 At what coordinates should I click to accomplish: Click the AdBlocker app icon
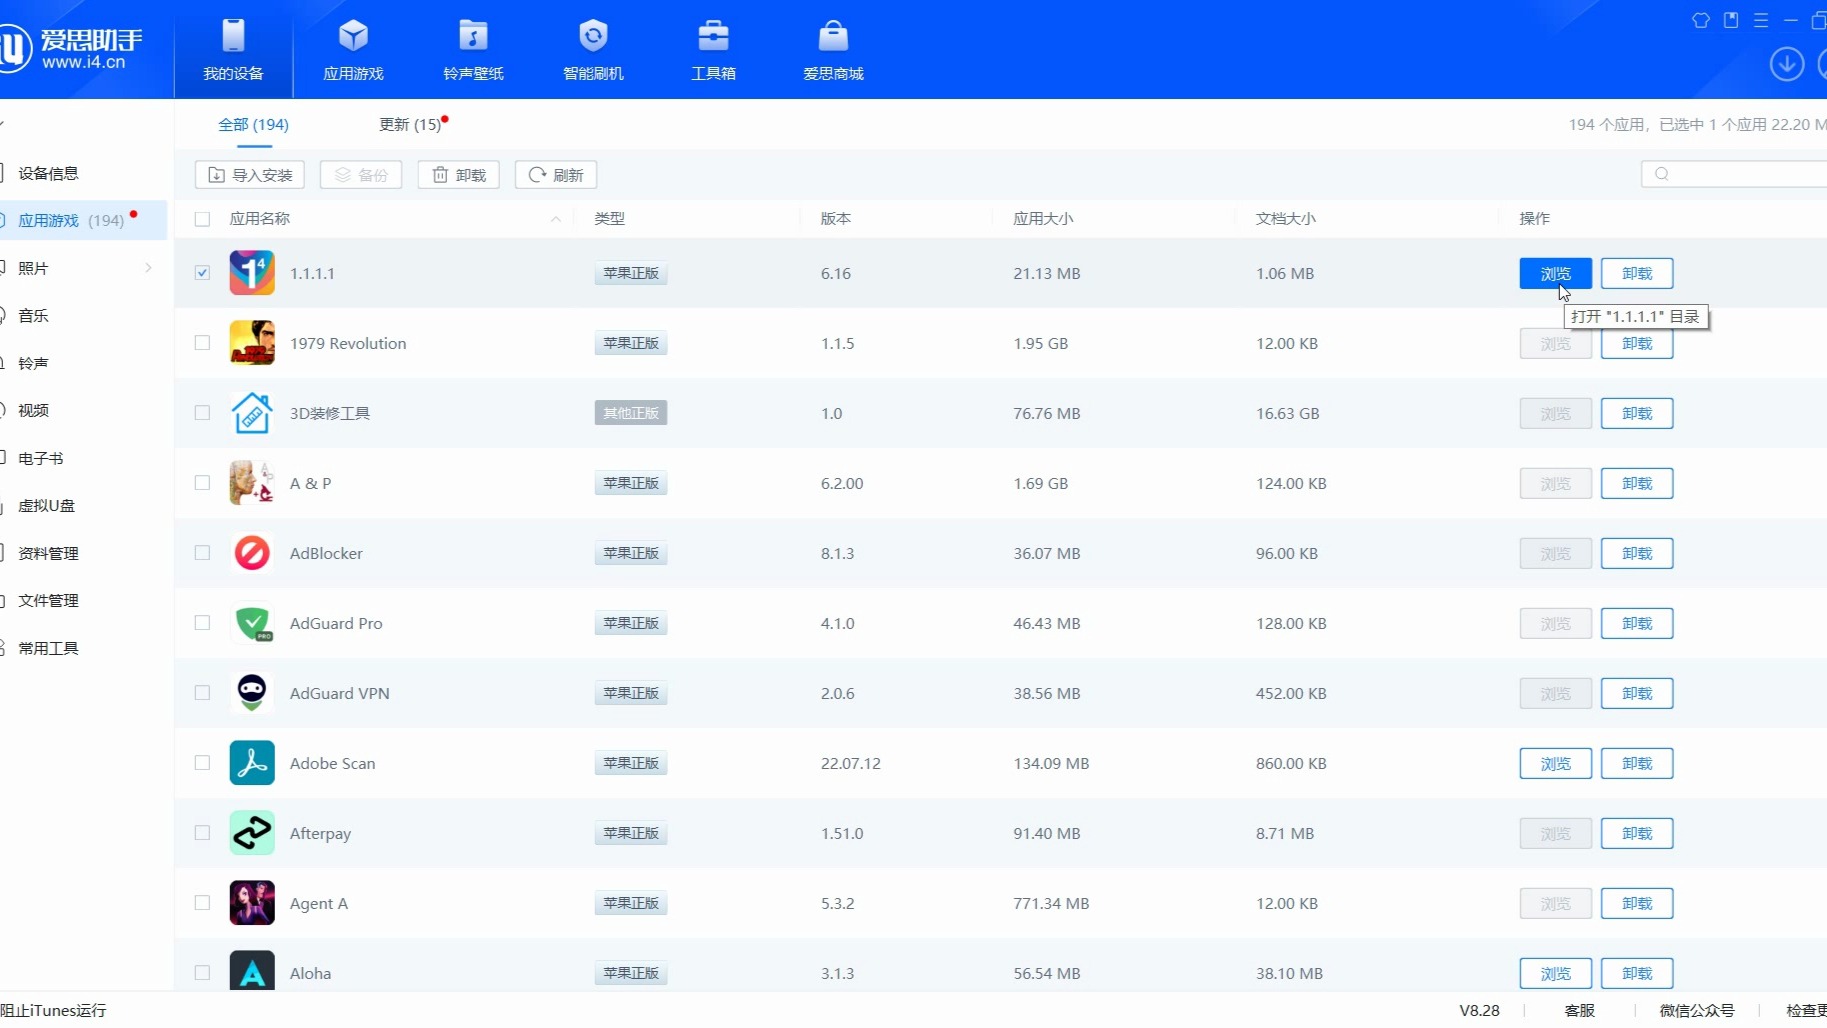click(x=252, y=553)
